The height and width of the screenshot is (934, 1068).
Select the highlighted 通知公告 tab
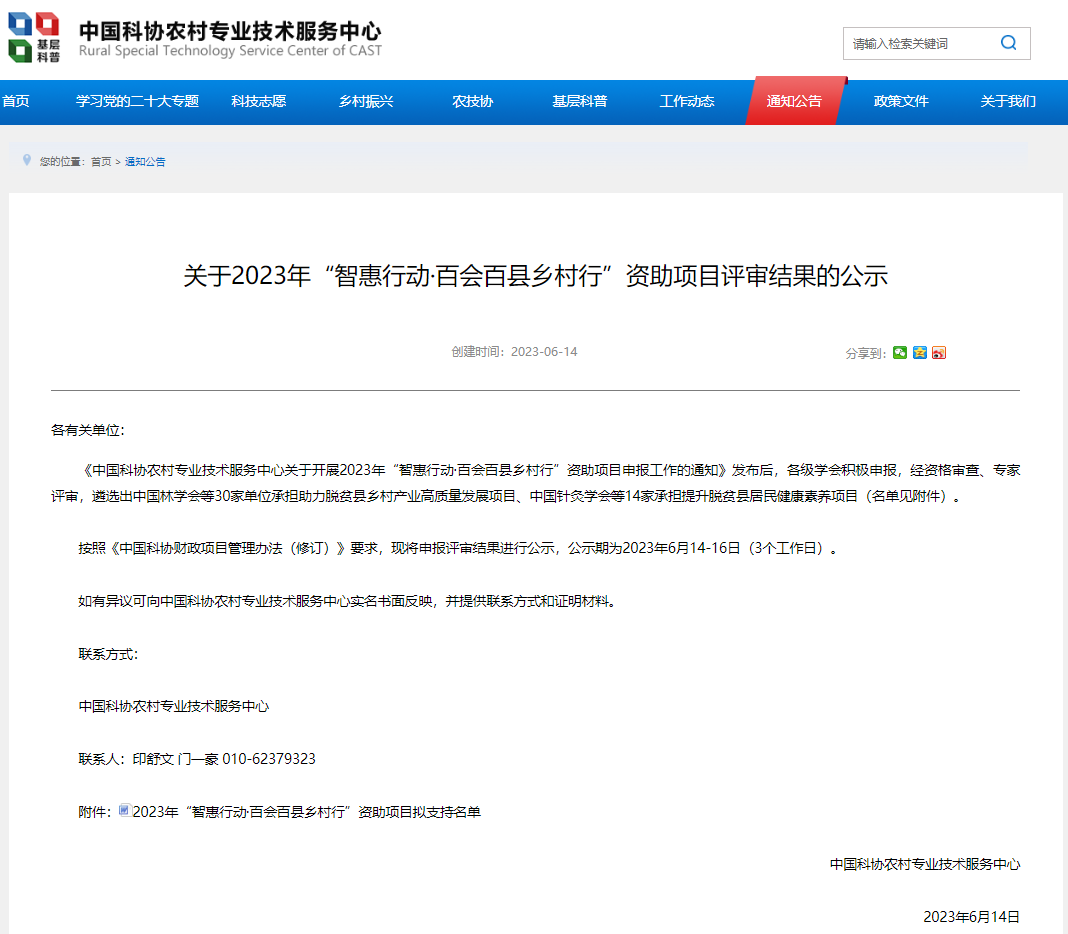point(794,101)
